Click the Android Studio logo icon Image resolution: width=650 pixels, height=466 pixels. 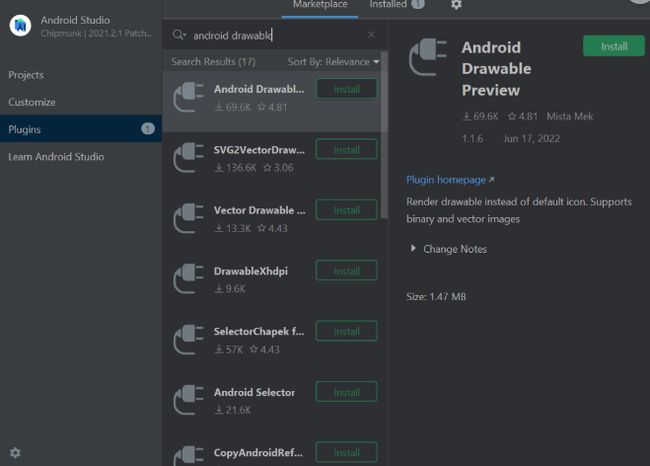(x=20, y=26)
